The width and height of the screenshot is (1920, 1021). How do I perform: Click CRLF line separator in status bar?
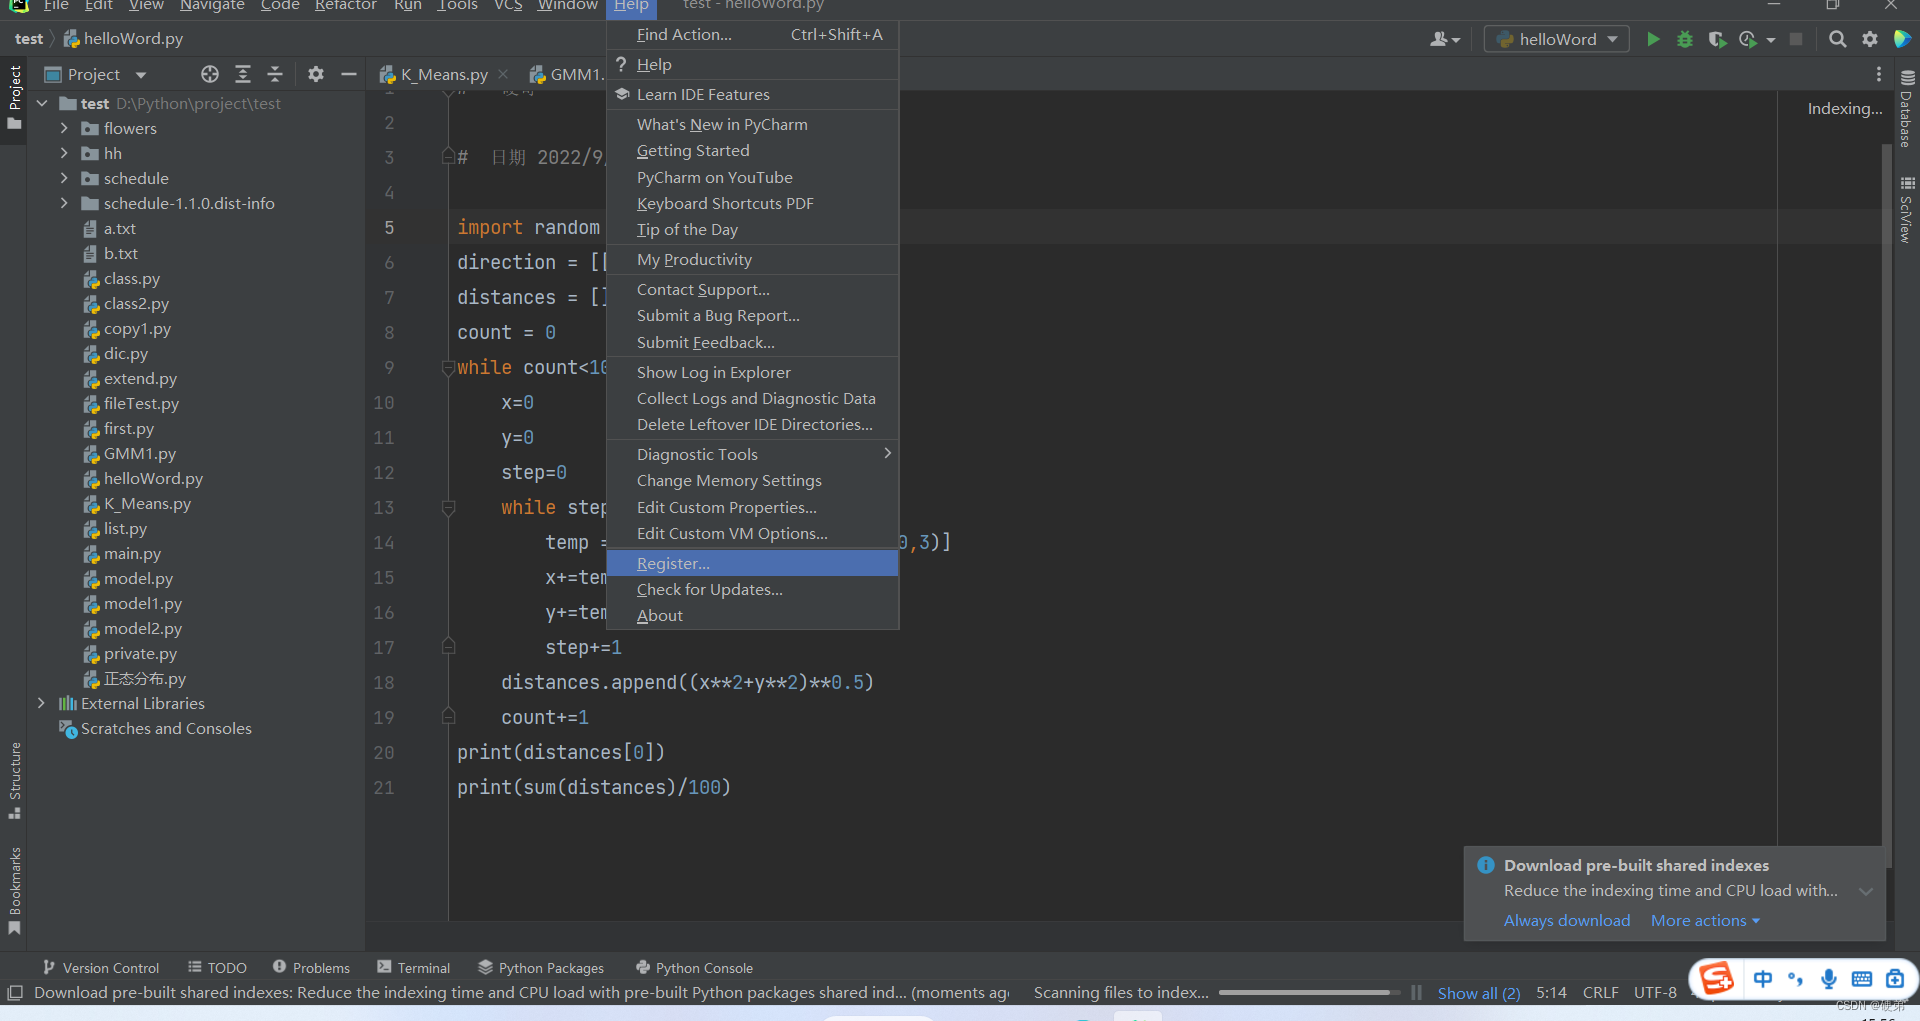[1600, 992]
